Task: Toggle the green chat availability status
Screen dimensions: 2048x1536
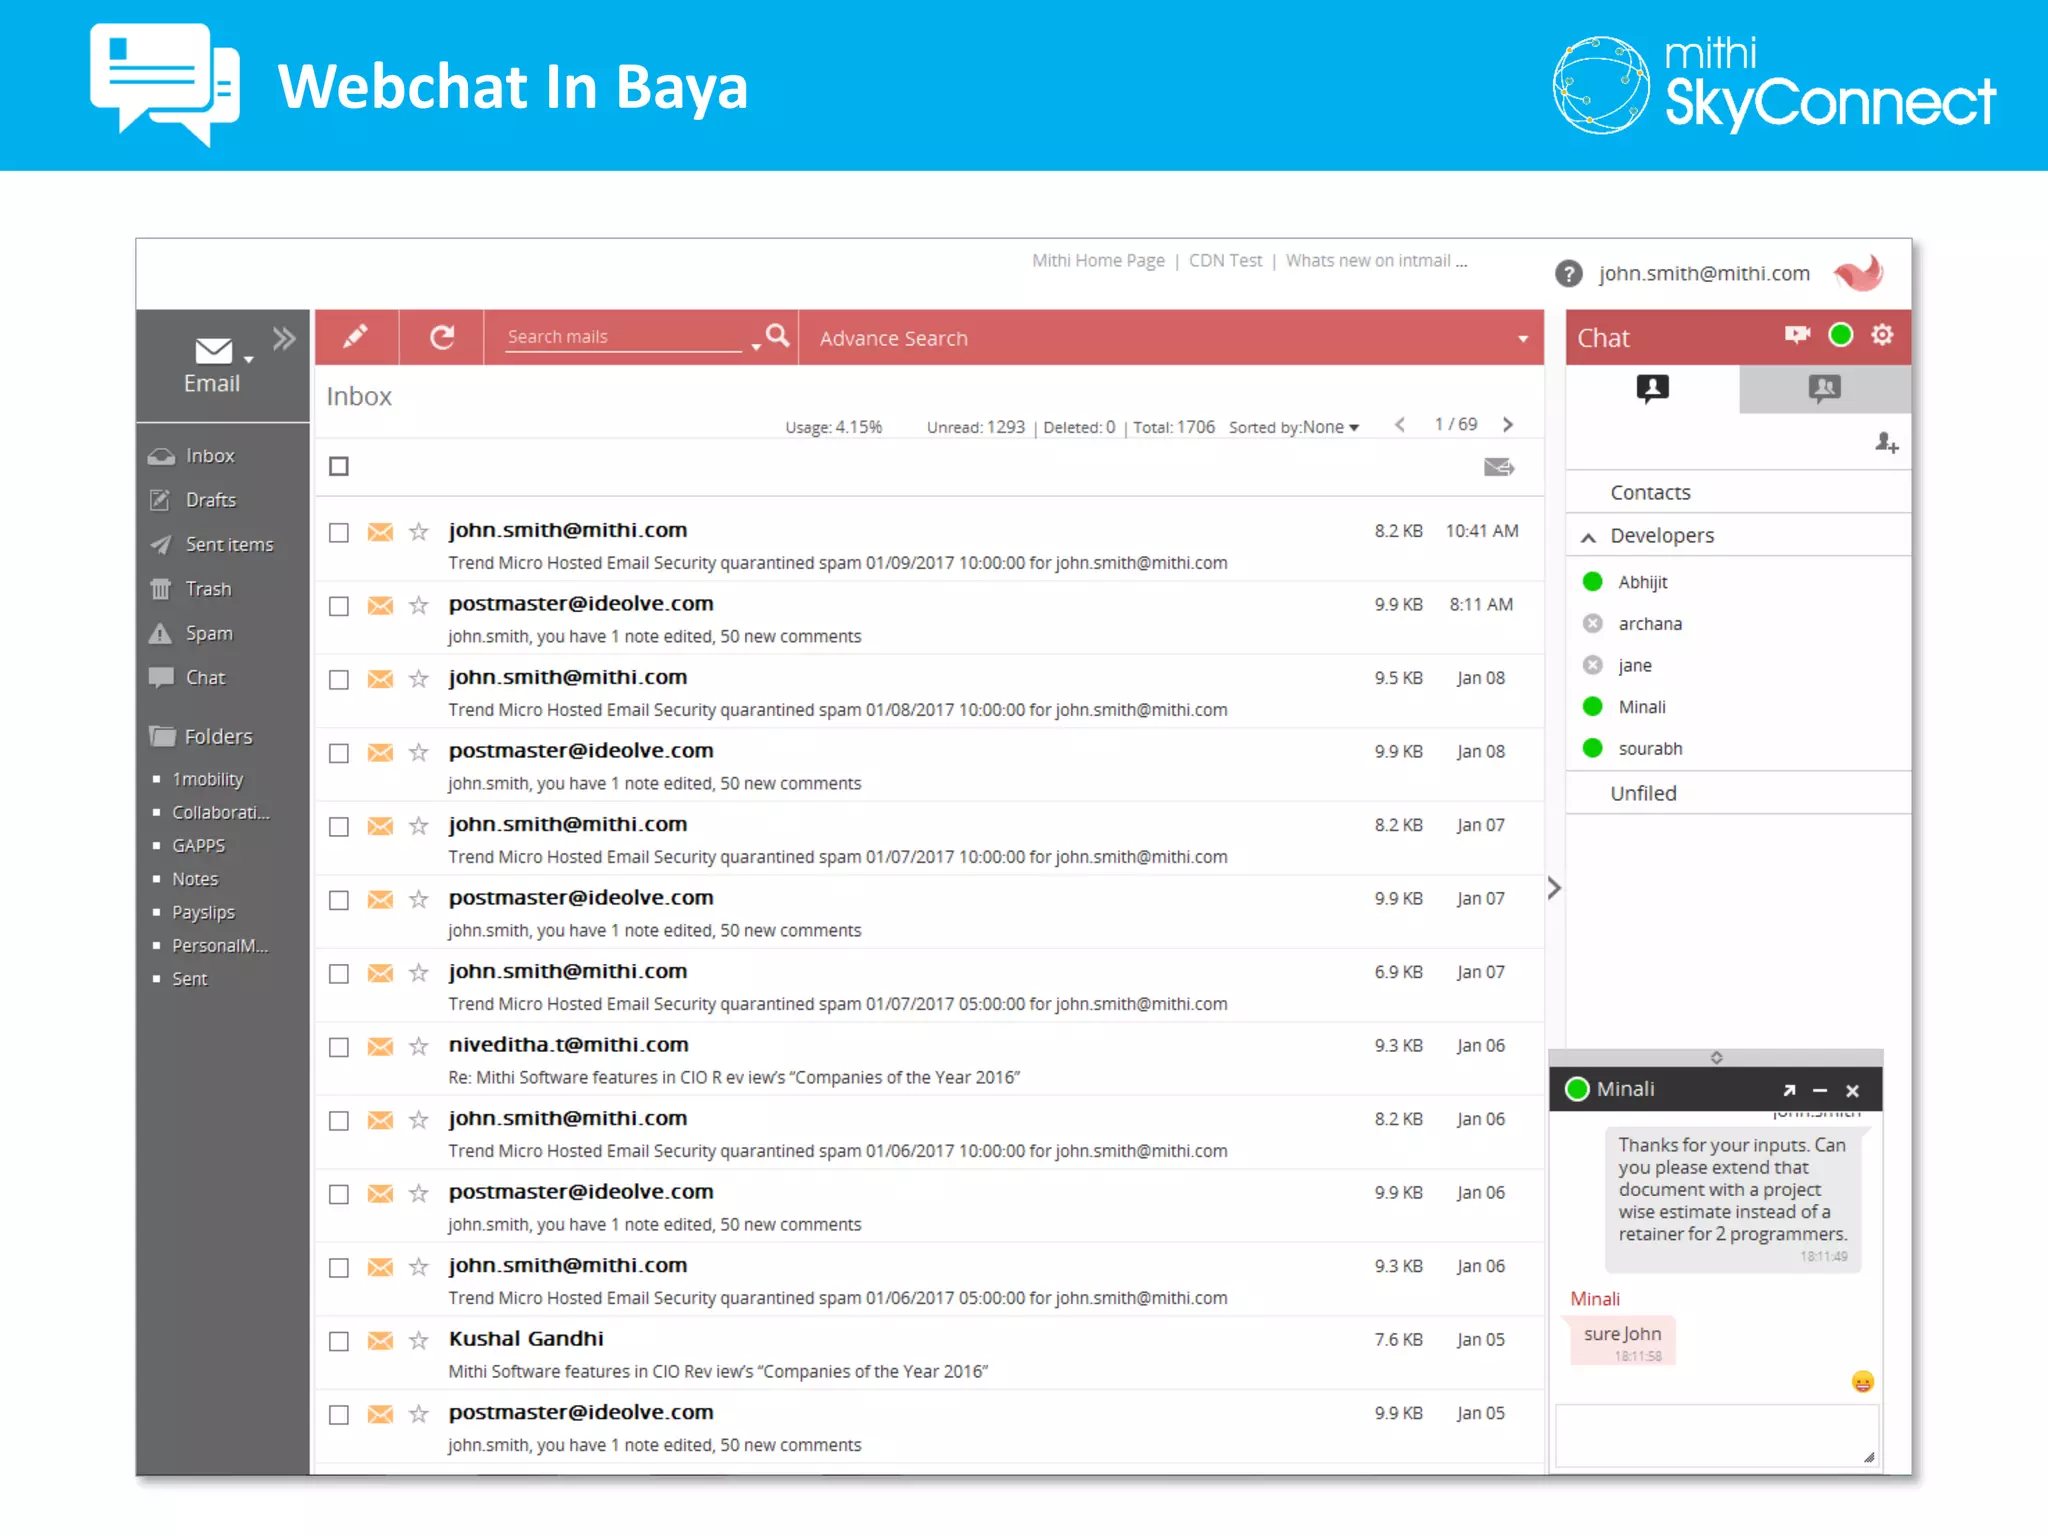Action: [x=1840, y=335]
